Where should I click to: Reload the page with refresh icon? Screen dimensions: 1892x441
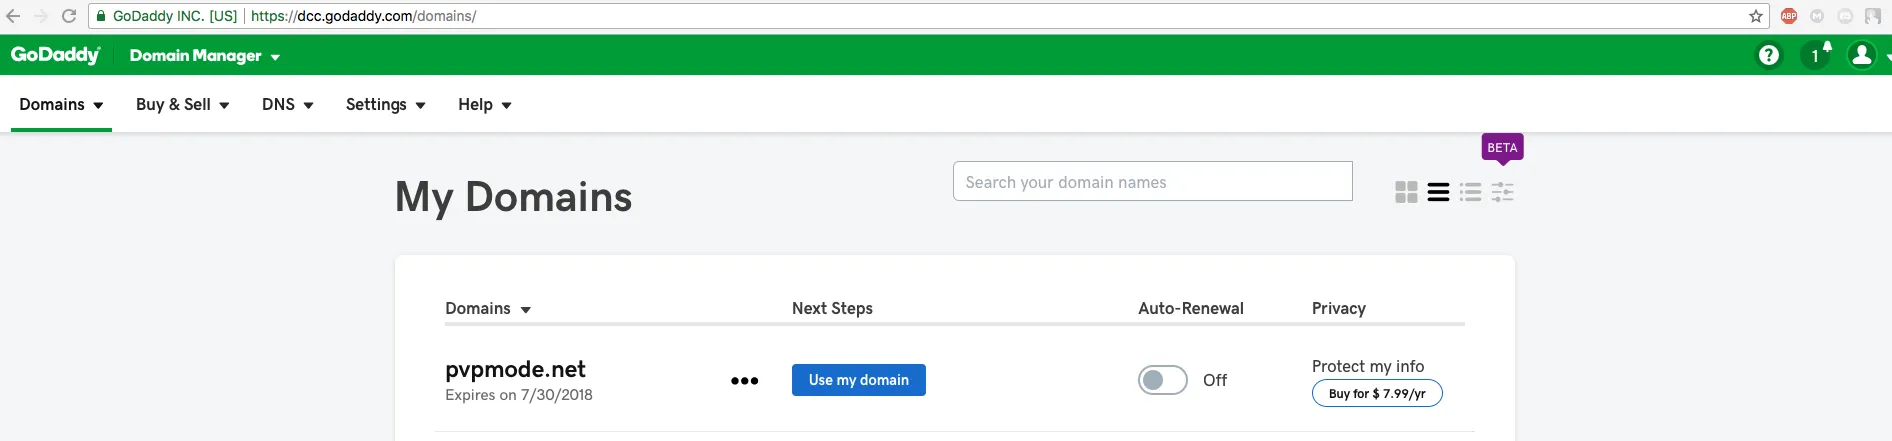(69, 16)
